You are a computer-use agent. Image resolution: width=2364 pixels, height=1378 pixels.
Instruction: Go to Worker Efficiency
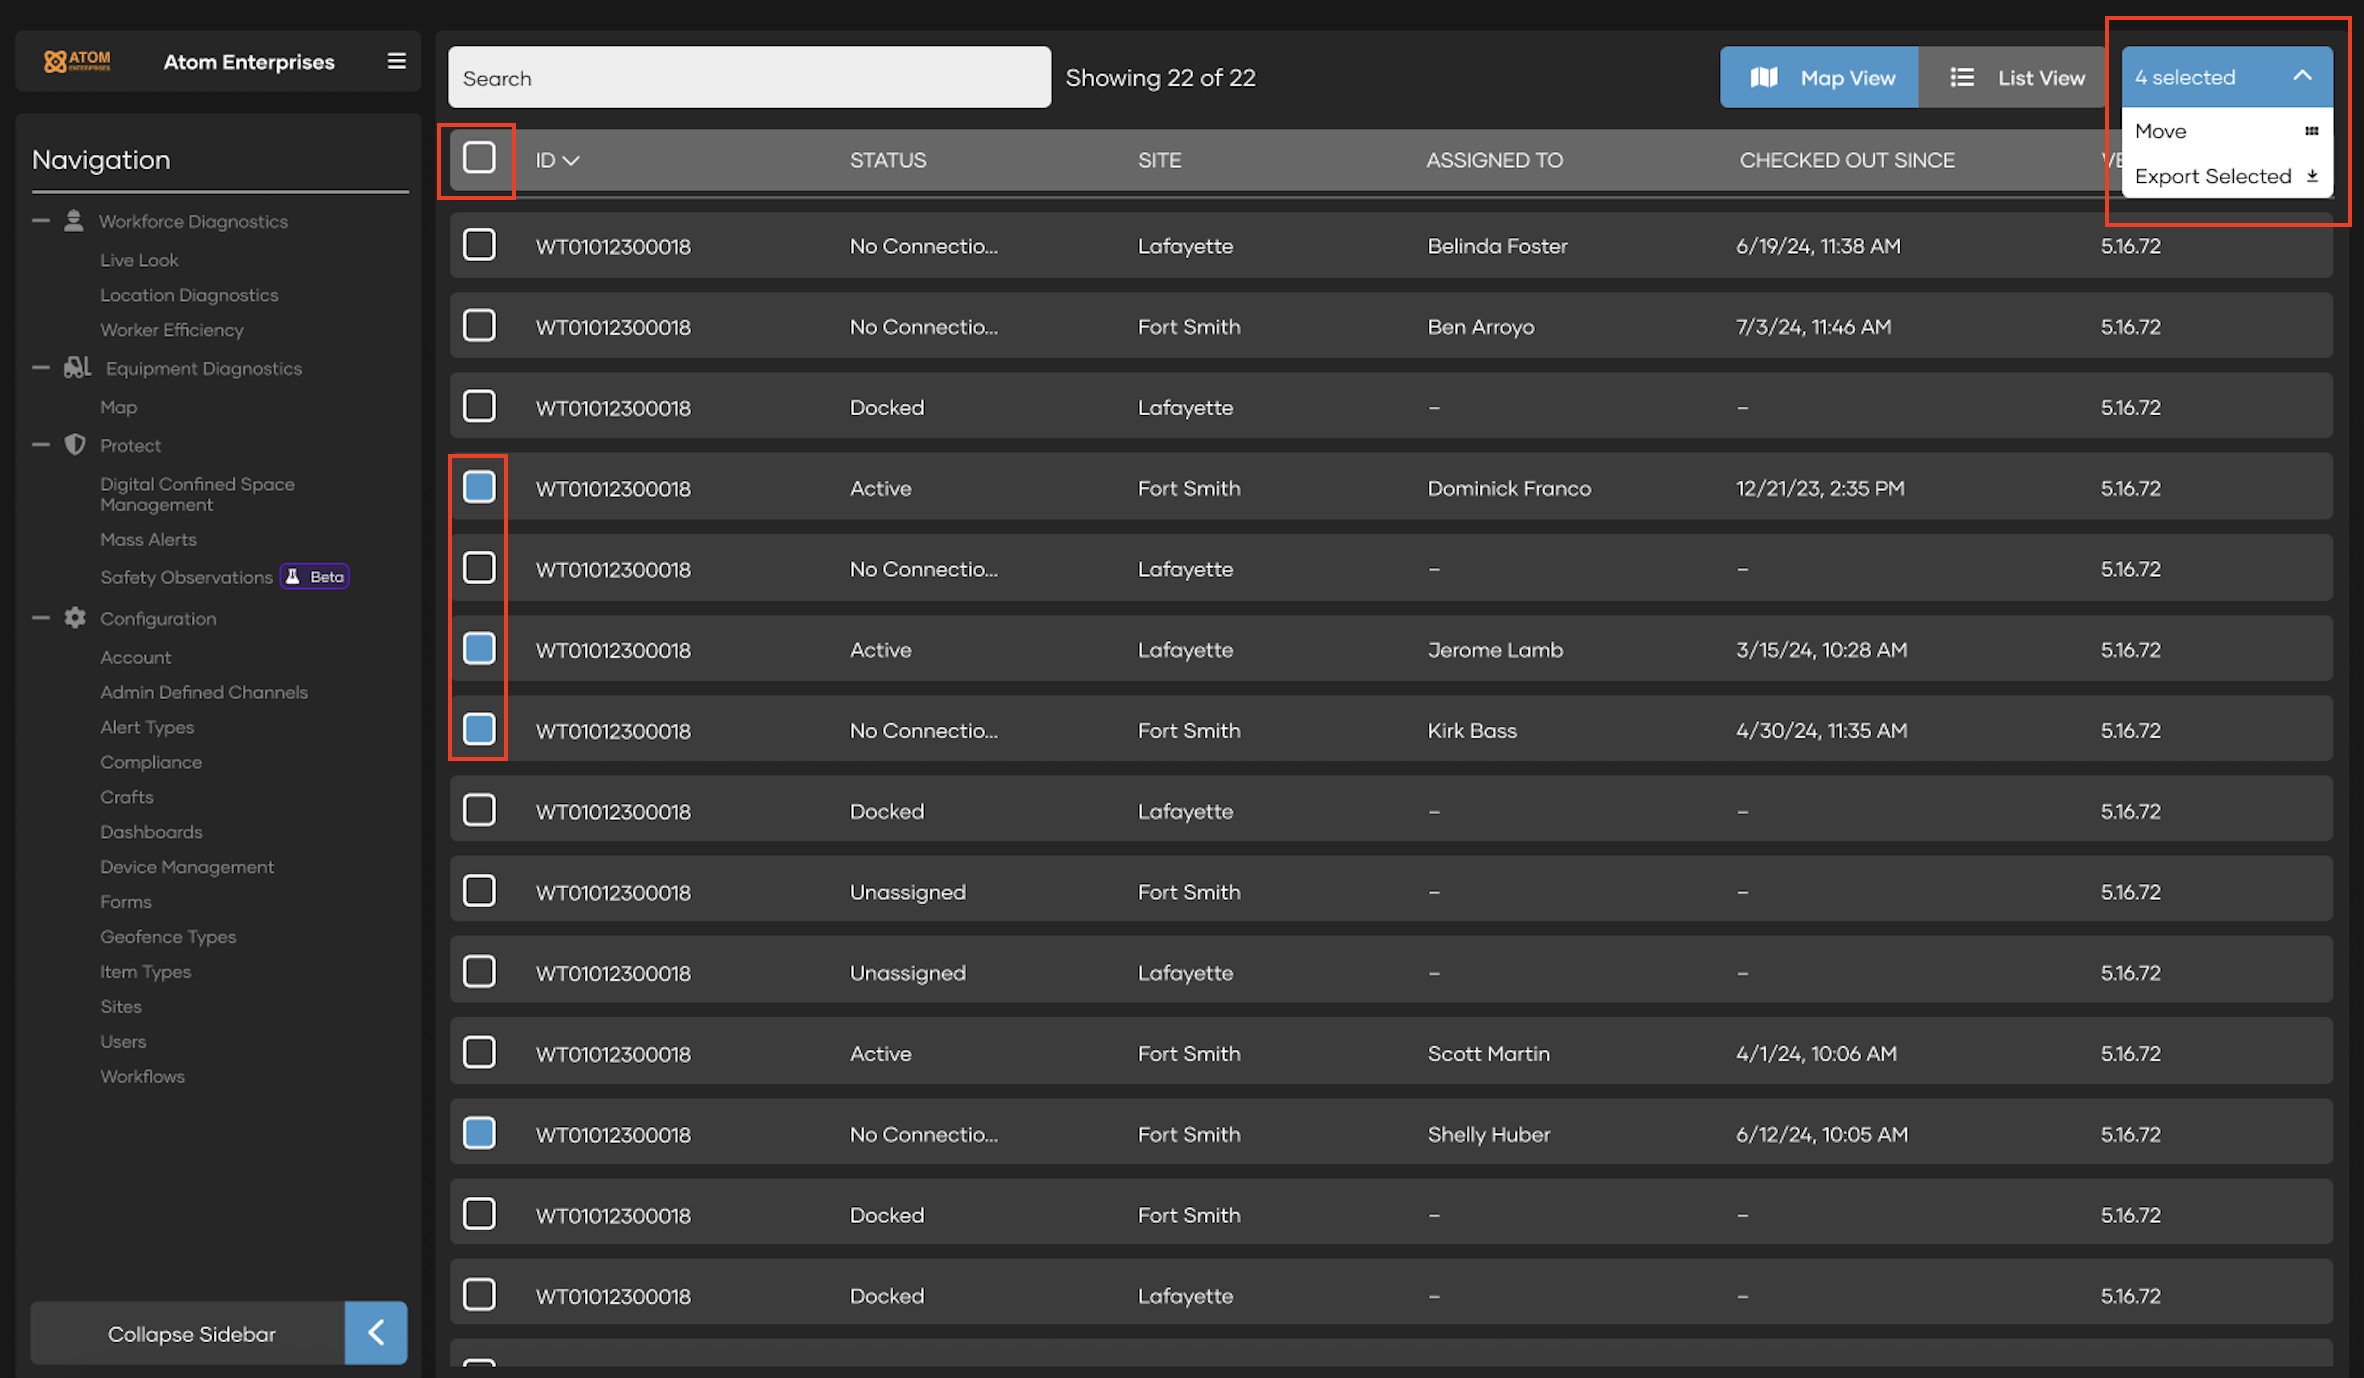pos(172,330)
